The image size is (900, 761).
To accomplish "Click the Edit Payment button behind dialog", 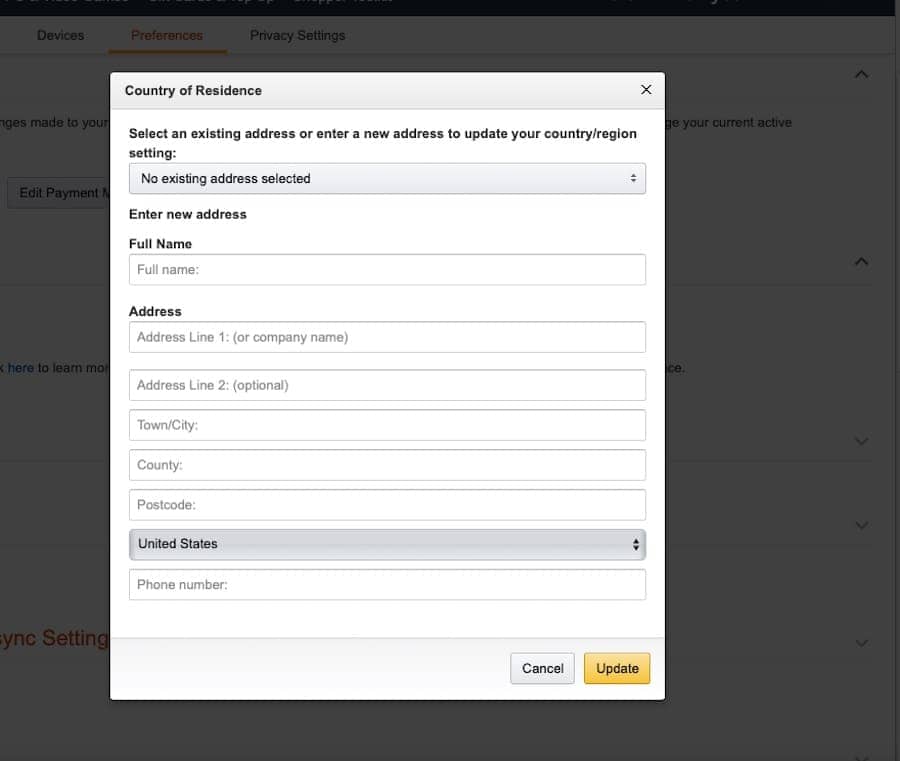I will coord(59,193).
